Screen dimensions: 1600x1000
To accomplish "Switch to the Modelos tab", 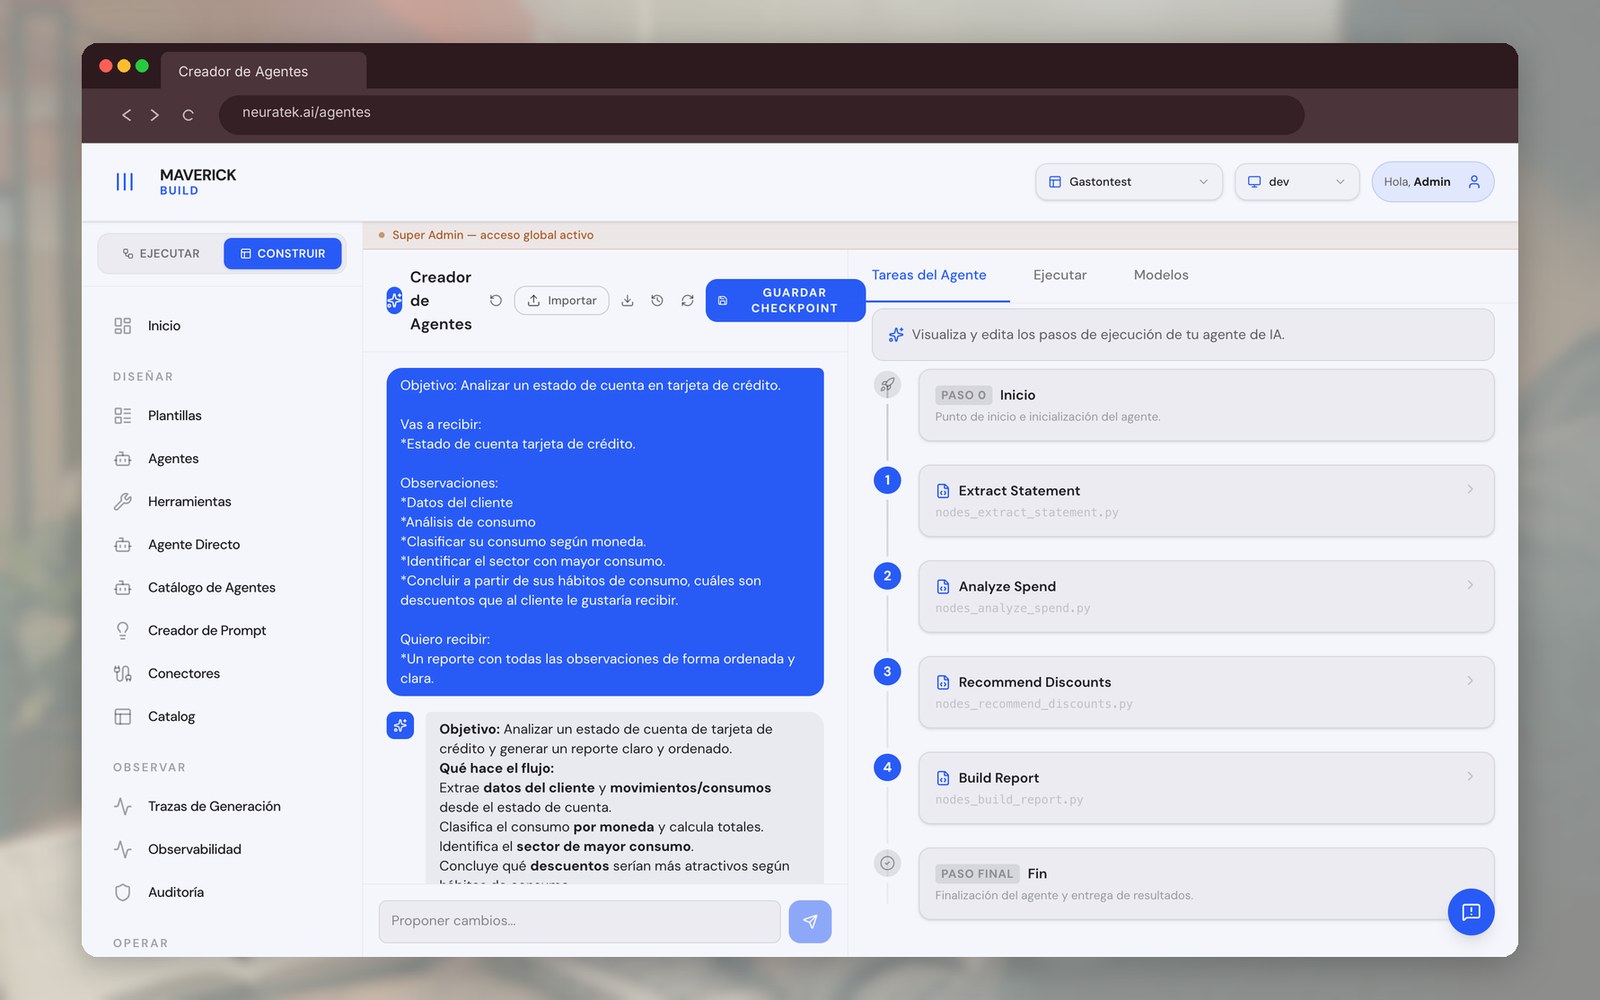I will (1161, 275).
